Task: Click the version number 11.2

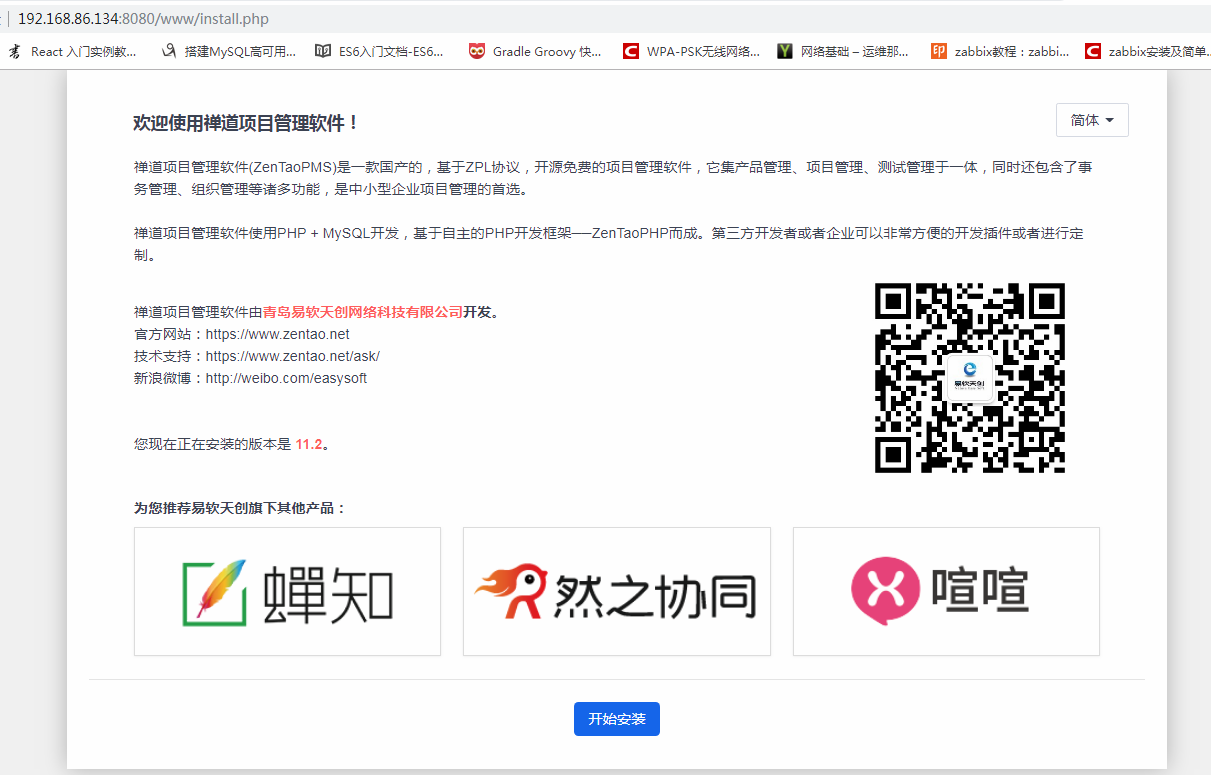Action: tap(309, 444)
